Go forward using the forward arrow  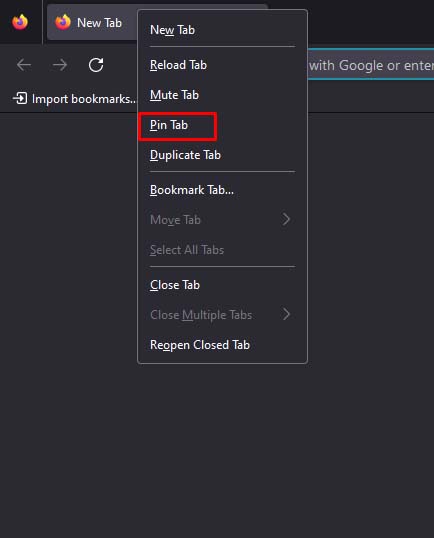click(60, 65)
